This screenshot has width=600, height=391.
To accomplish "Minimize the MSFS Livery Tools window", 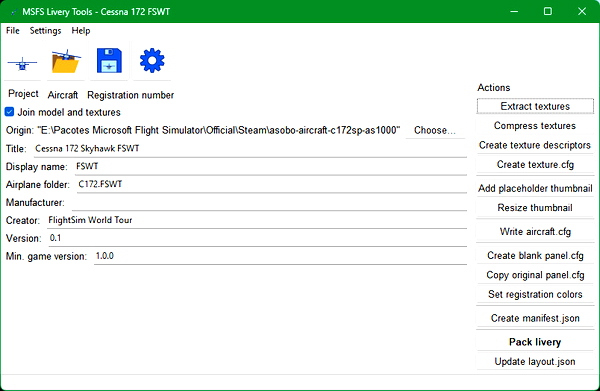I will (x=514, y=11).
